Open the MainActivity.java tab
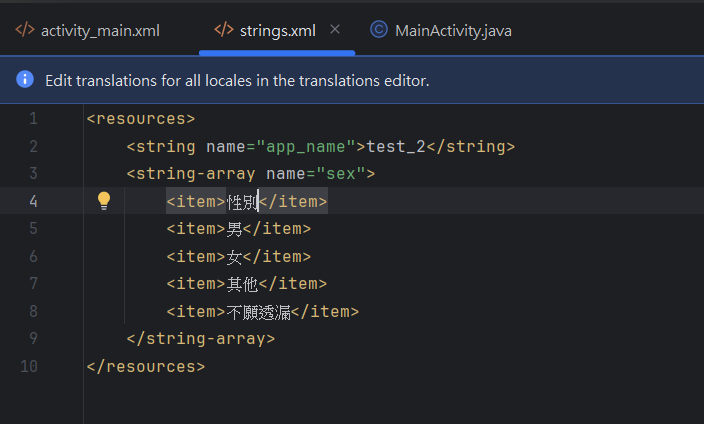704x424 pixels. click(452, 30)
